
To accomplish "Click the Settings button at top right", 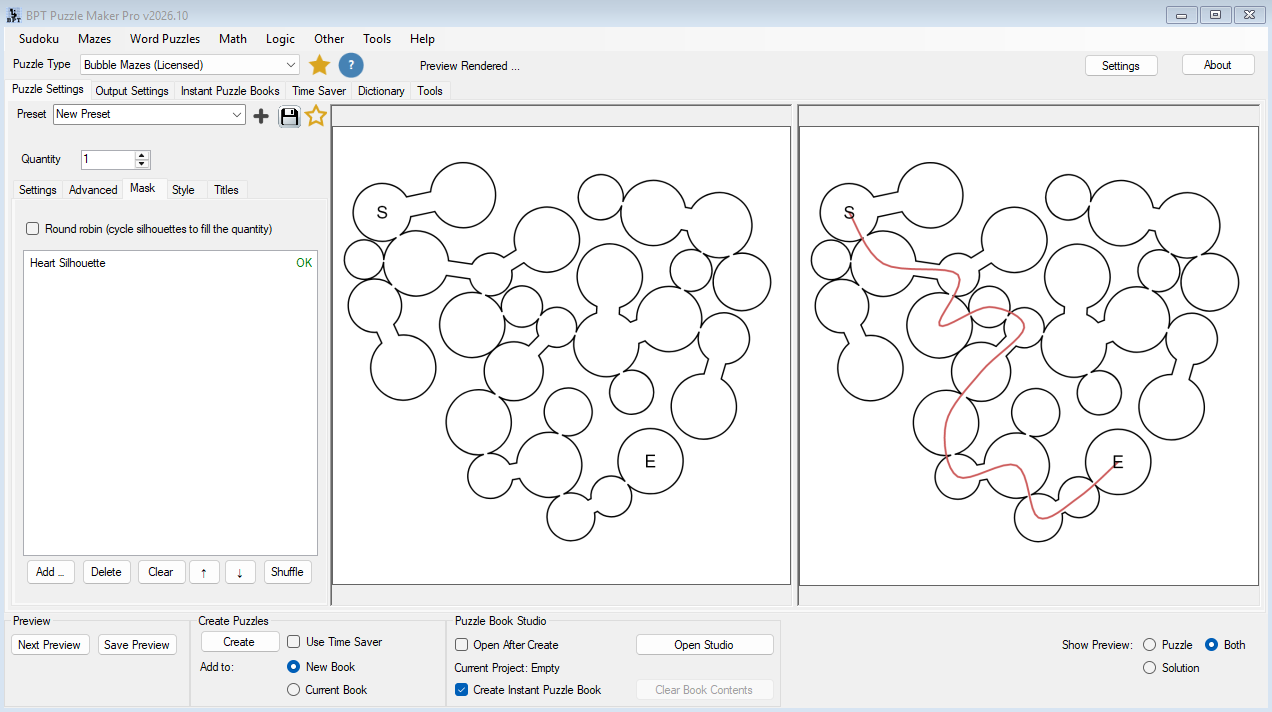I will tap(1121, 65).
